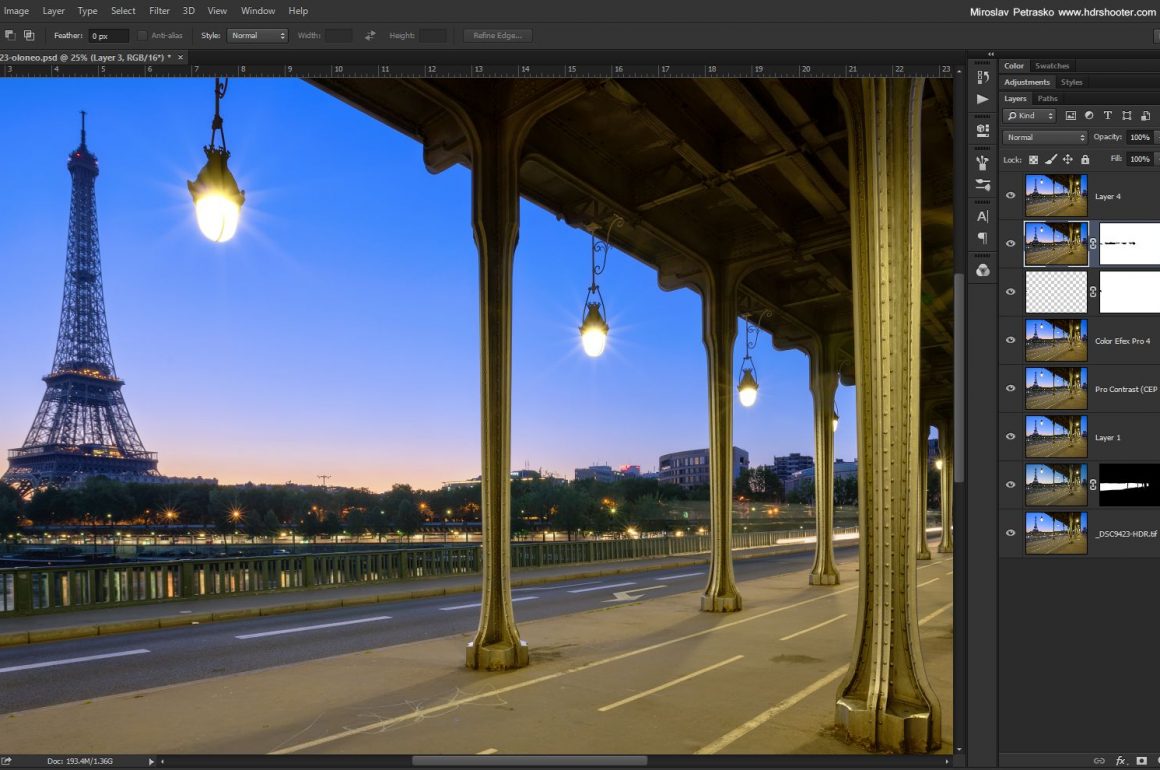Toggle visibility of Color Efex Pro 4 layer
Viewport: 1160px width, 770px height.
coord(1010,341)
